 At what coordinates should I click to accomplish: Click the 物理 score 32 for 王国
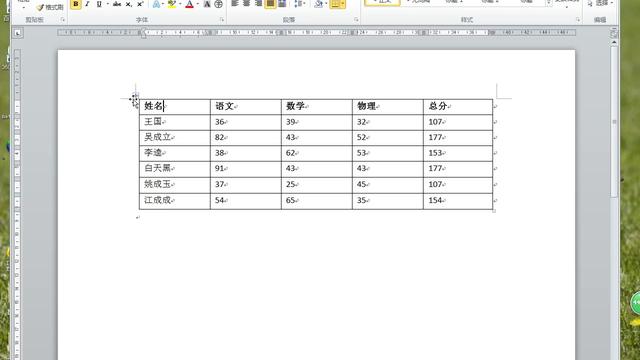[388, 122]
